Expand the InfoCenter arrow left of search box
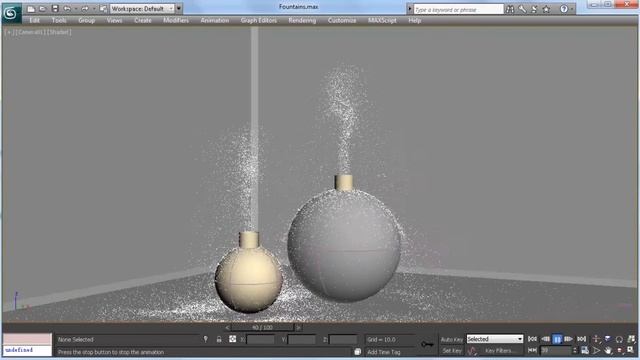Screen dimensions: 640x360 click(x=410, y=9)
